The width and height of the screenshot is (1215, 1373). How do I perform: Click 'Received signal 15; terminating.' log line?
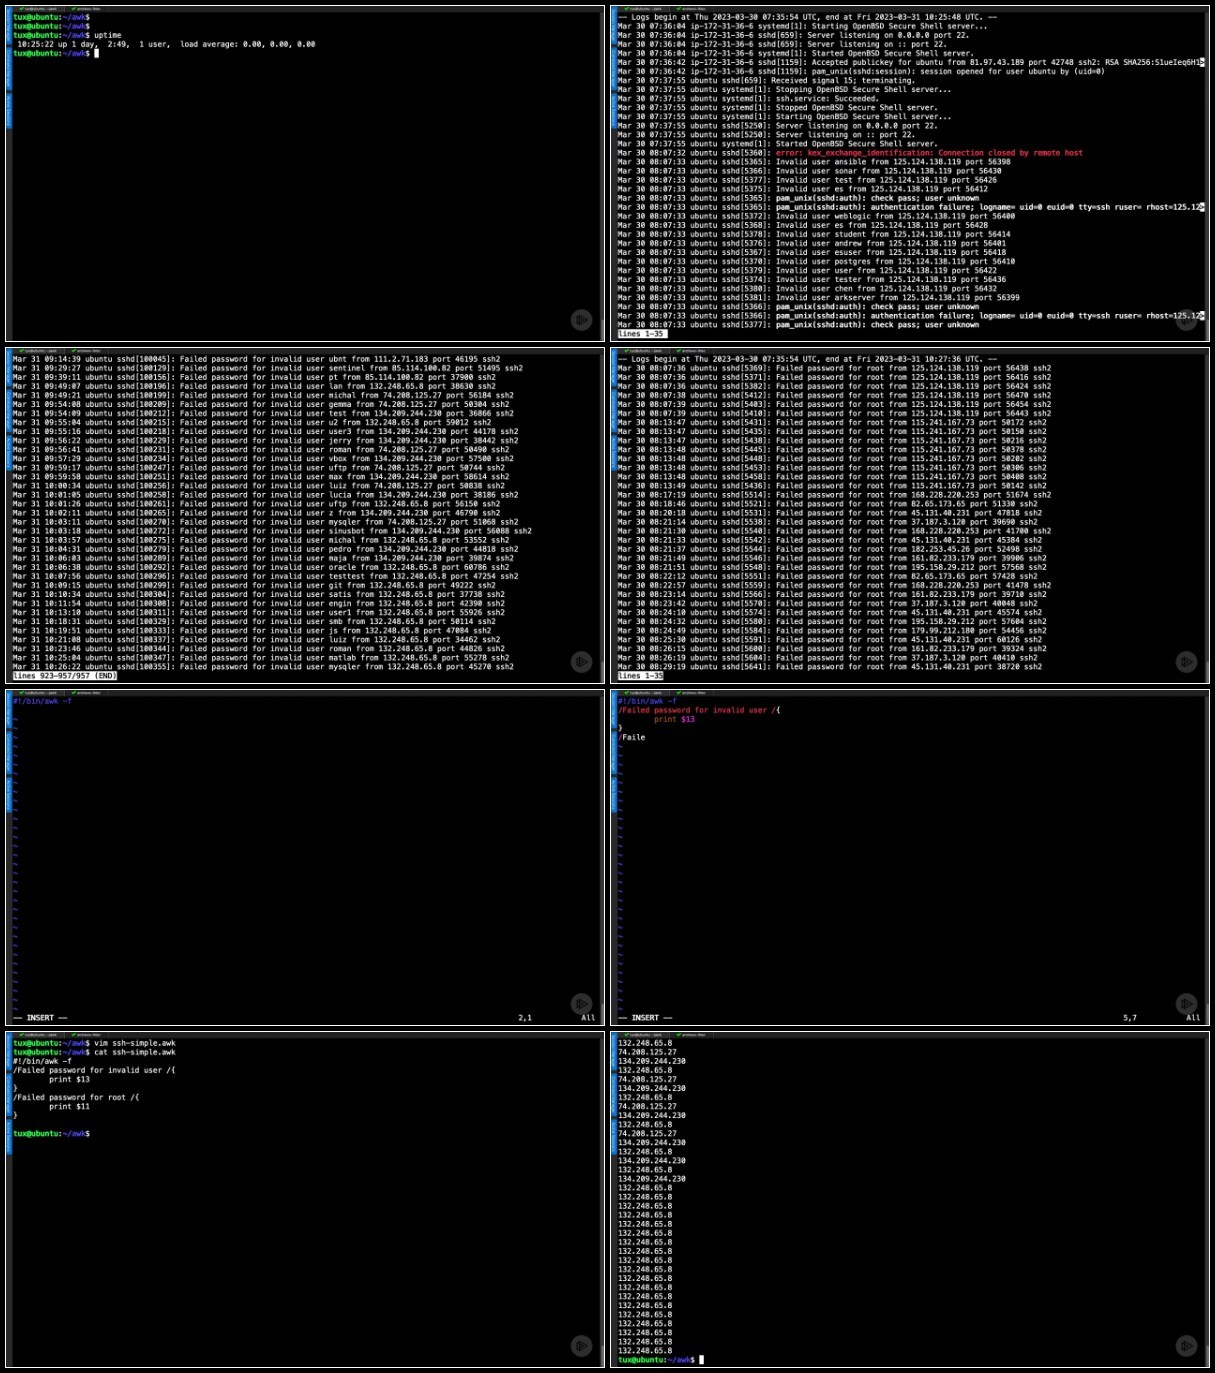point(766,80)
